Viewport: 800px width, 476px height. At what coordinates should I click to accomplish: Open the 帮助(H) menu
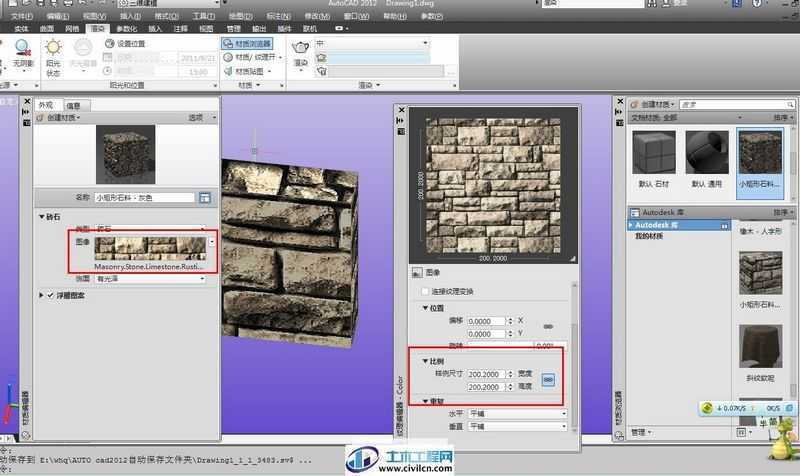coord(395,16)
